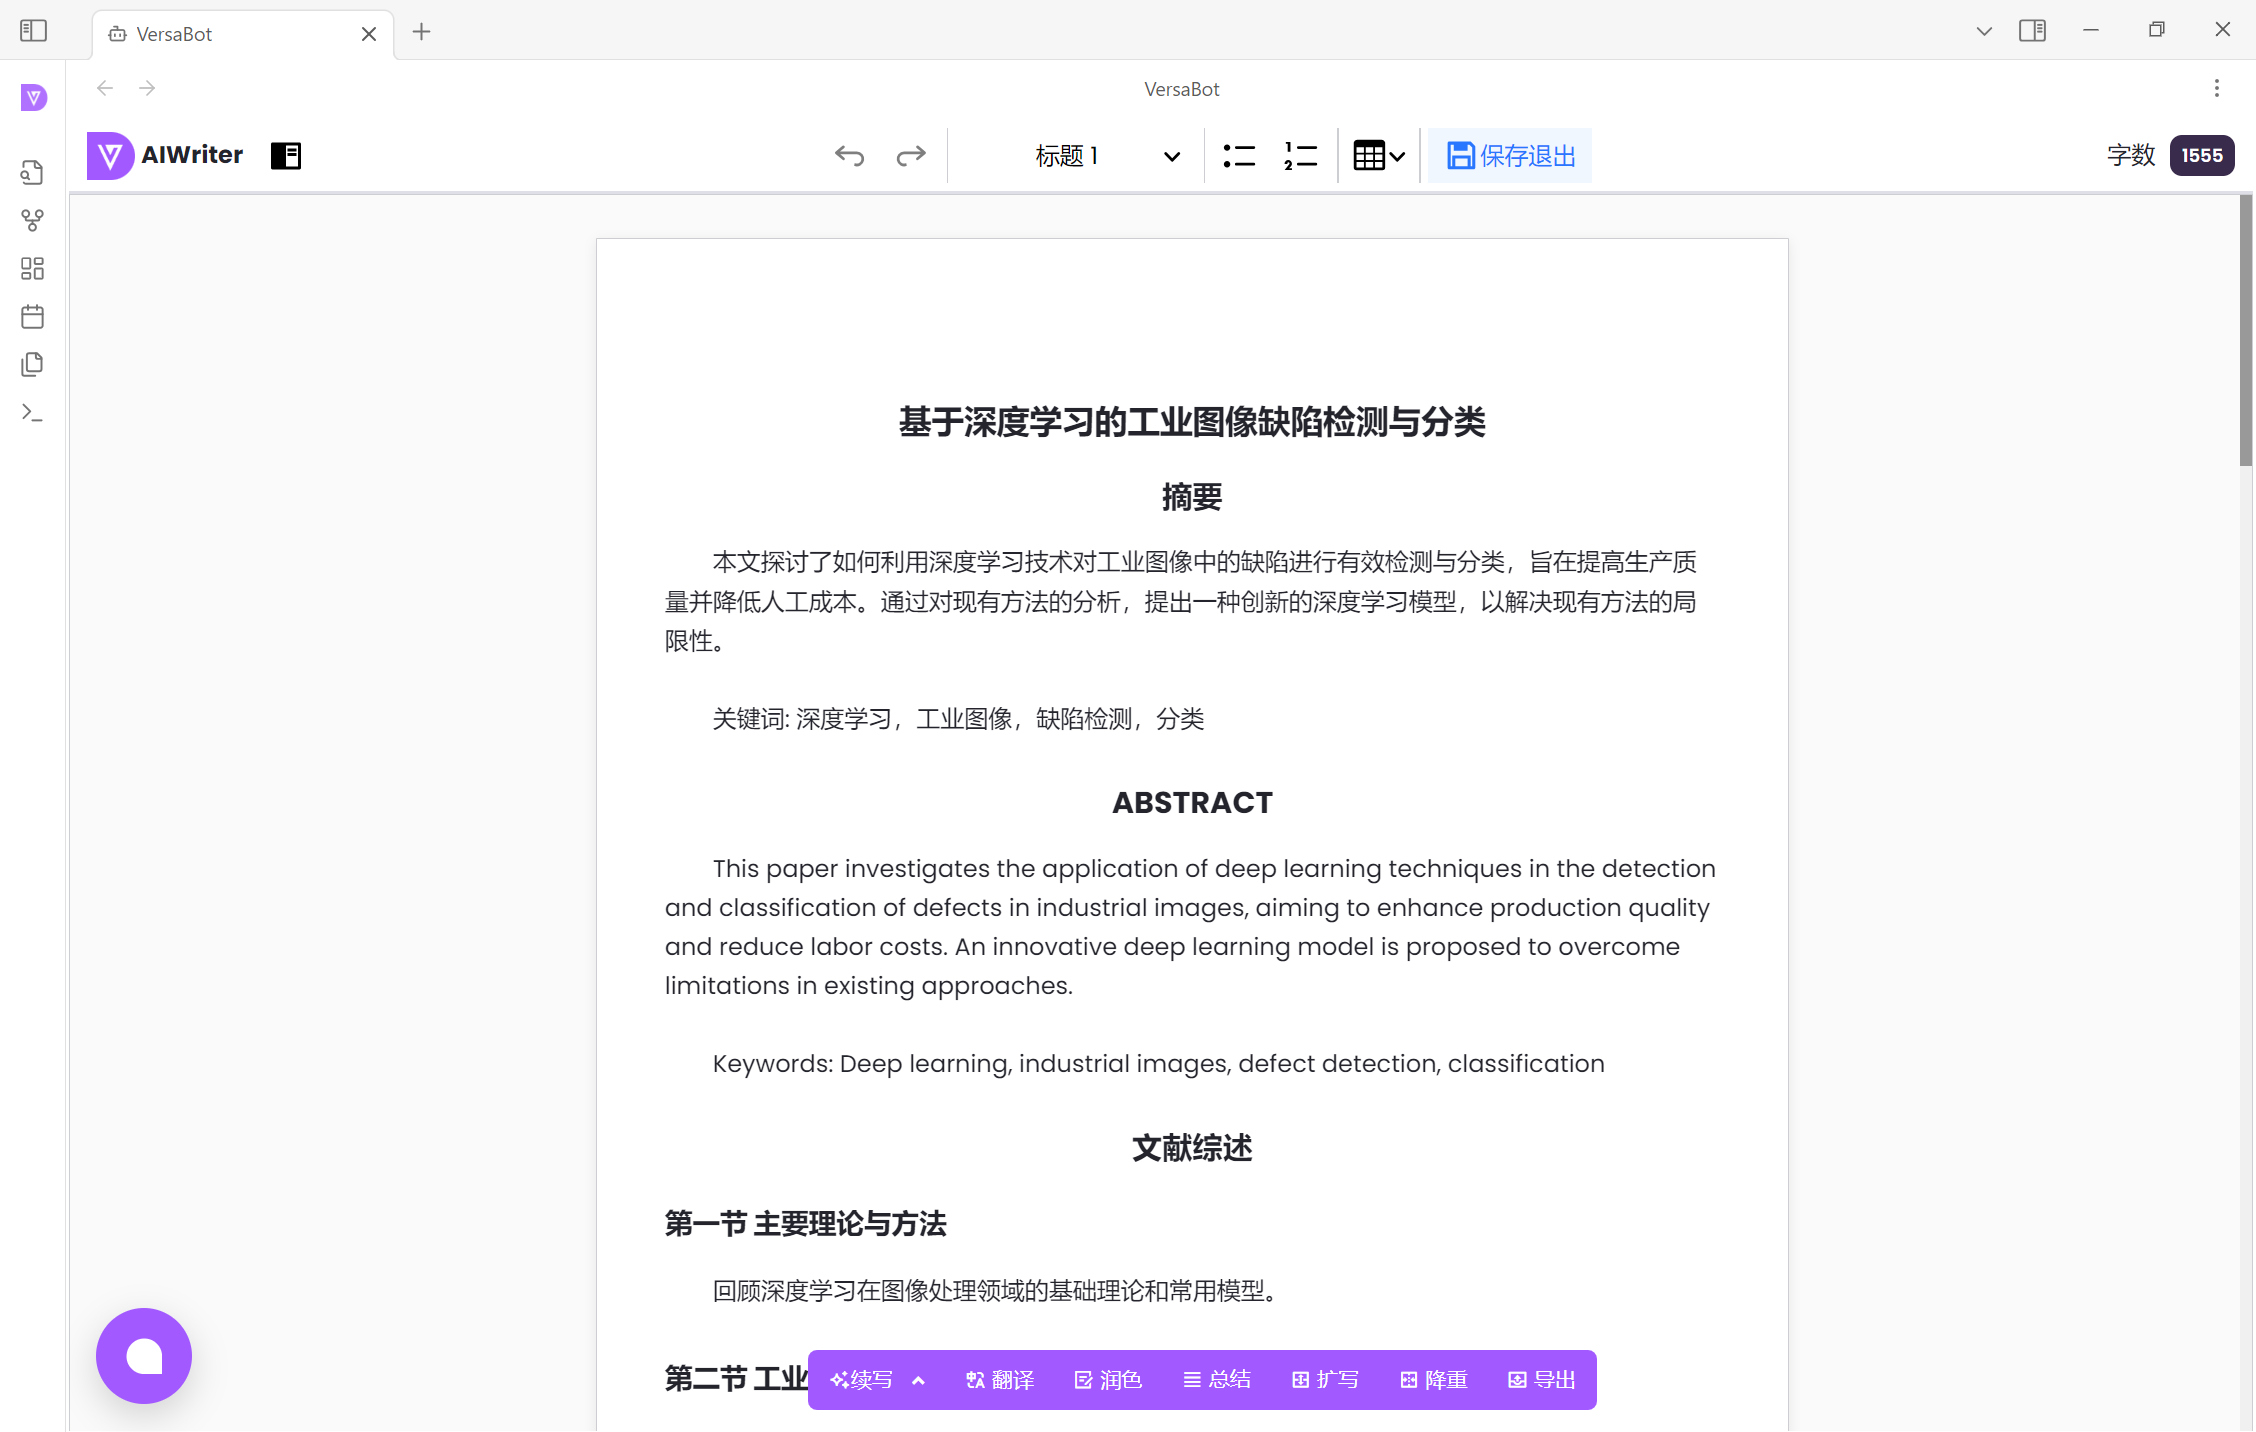Switch to the VersaBot tab
The width and height of the screenshot is (2256, 1432).
[x=200, y=33]
